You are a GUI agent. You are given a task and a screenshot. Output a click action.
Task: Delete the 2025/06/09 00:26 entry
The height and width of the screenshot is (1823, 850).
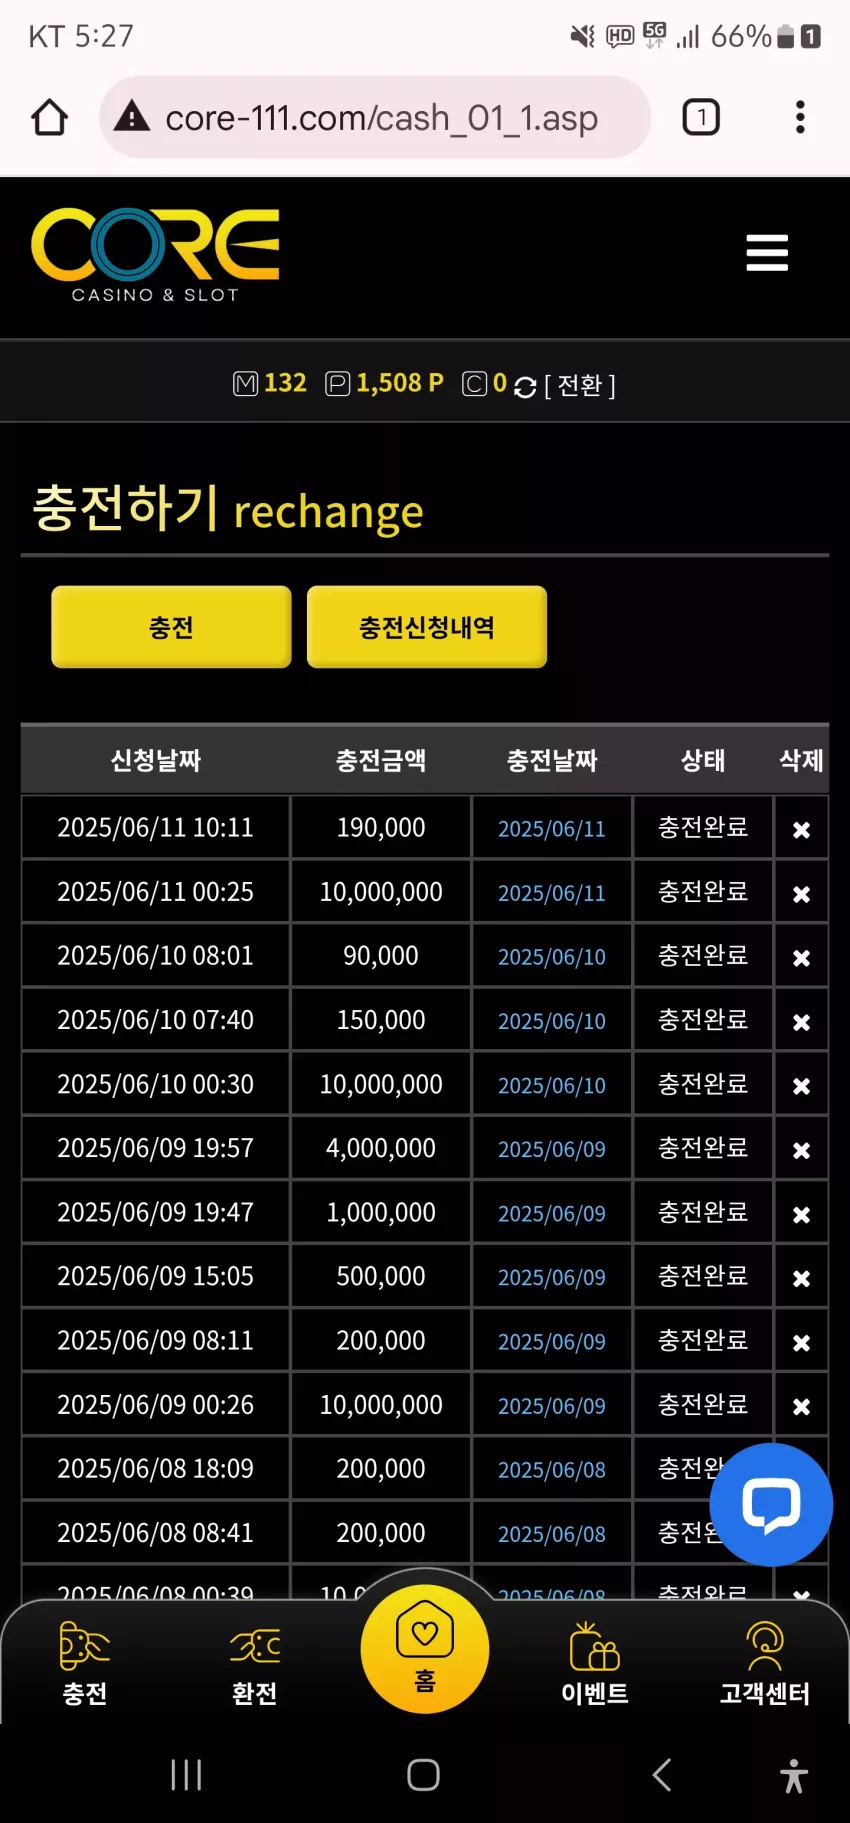pyautogui.click(x=801, y=1406)
